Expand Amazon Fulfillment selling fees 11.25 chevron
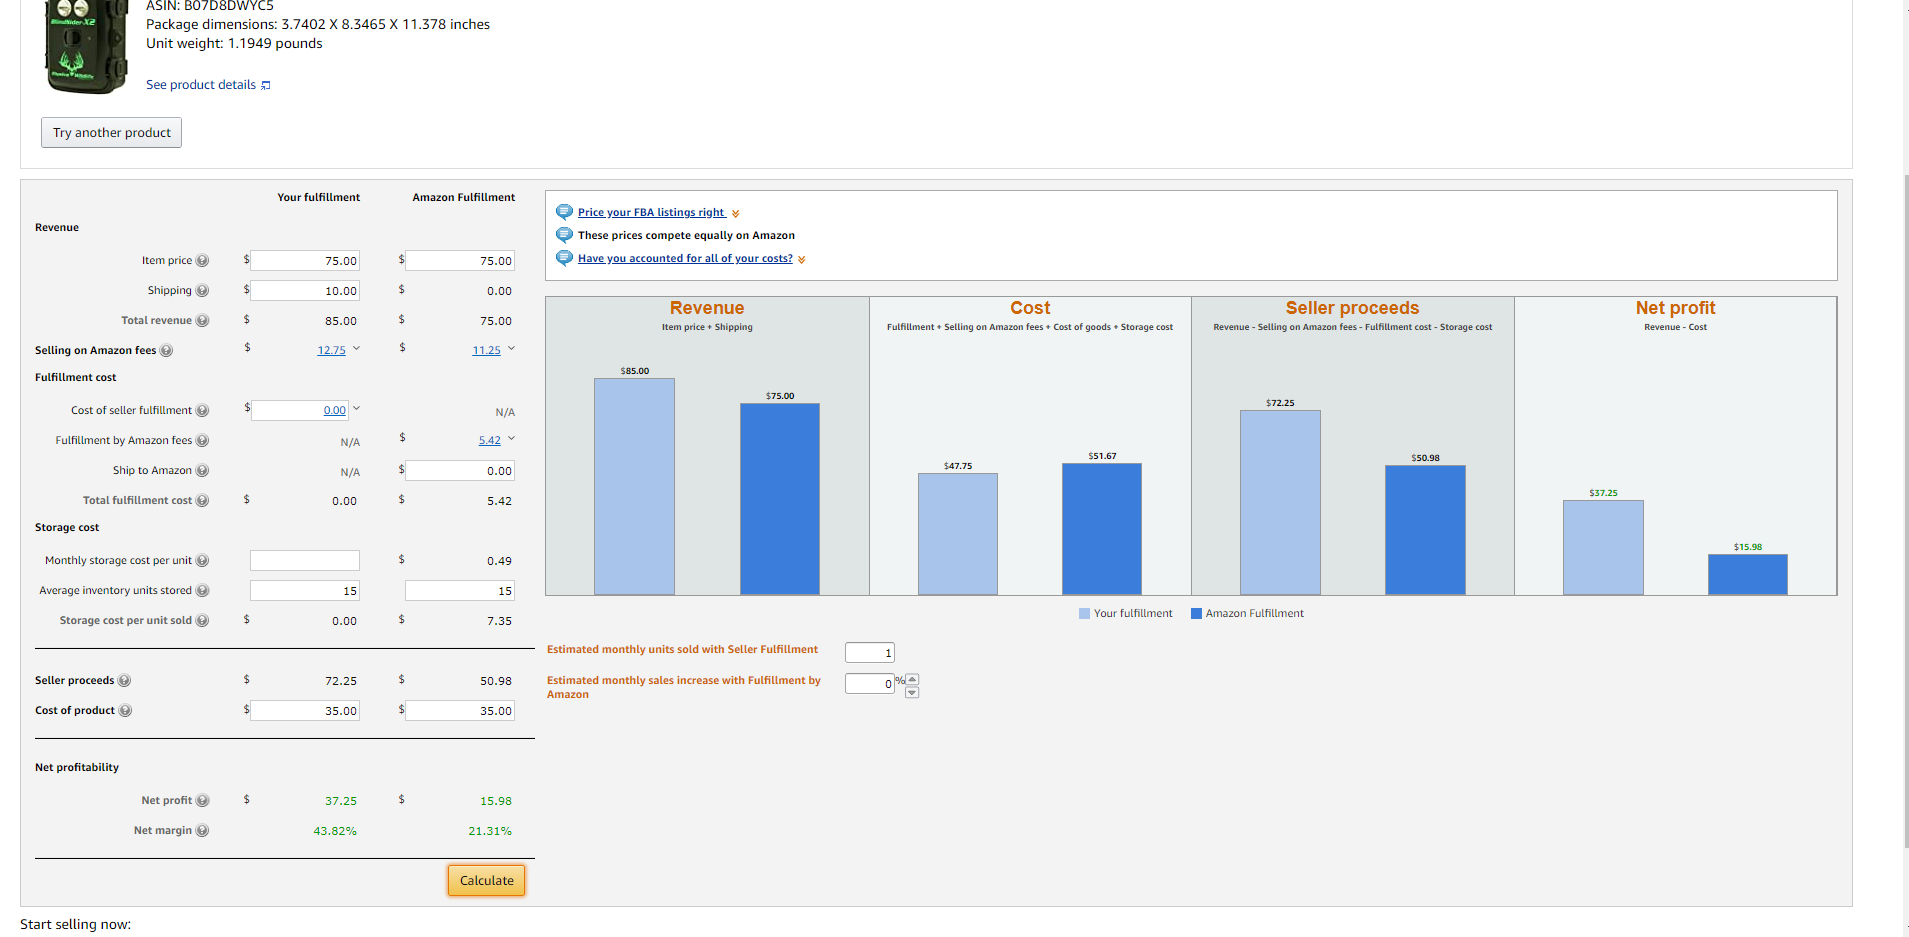The image size is (1909, 937). [511, 349]
